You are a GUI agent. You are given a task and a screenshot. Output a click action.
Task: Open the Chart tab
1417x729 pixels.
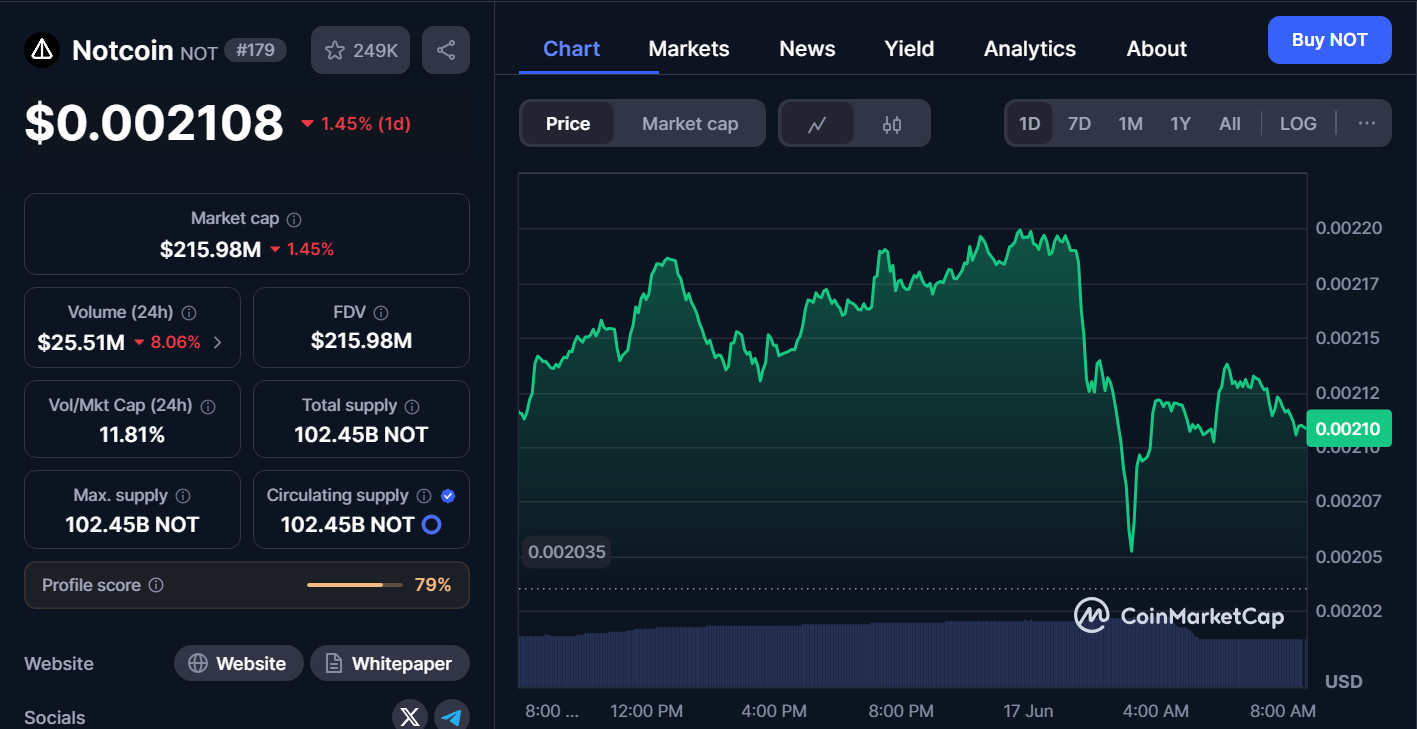[572, 48]
